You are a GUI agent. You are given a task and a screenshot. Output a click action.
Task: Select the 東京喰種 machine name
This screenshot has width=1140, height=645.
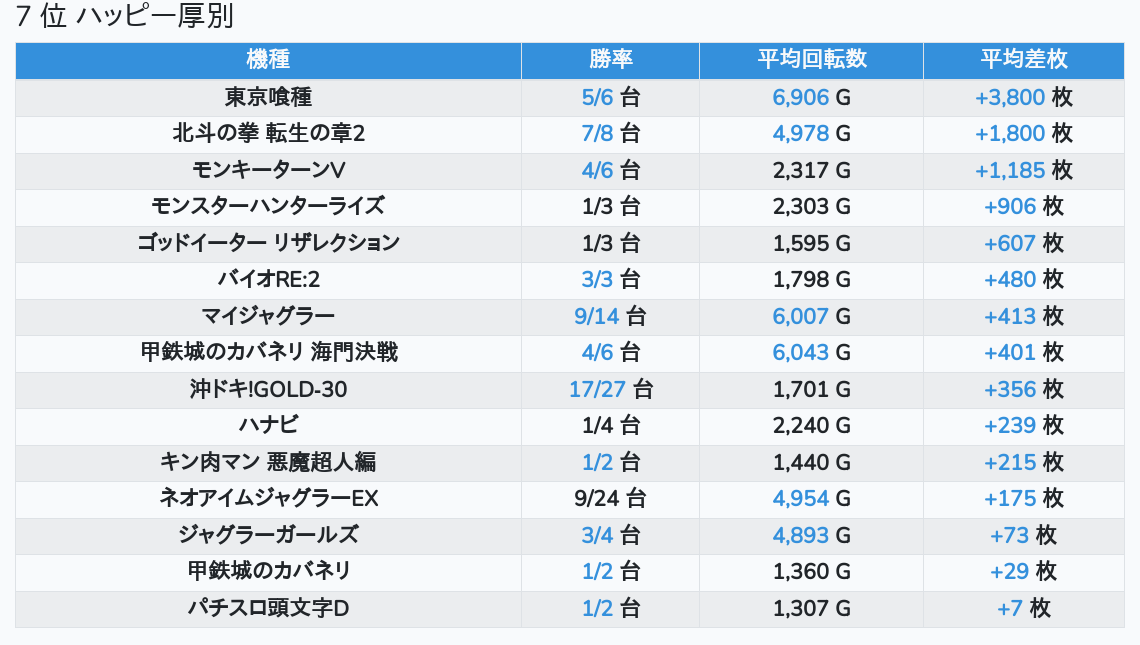click(268, 97)
